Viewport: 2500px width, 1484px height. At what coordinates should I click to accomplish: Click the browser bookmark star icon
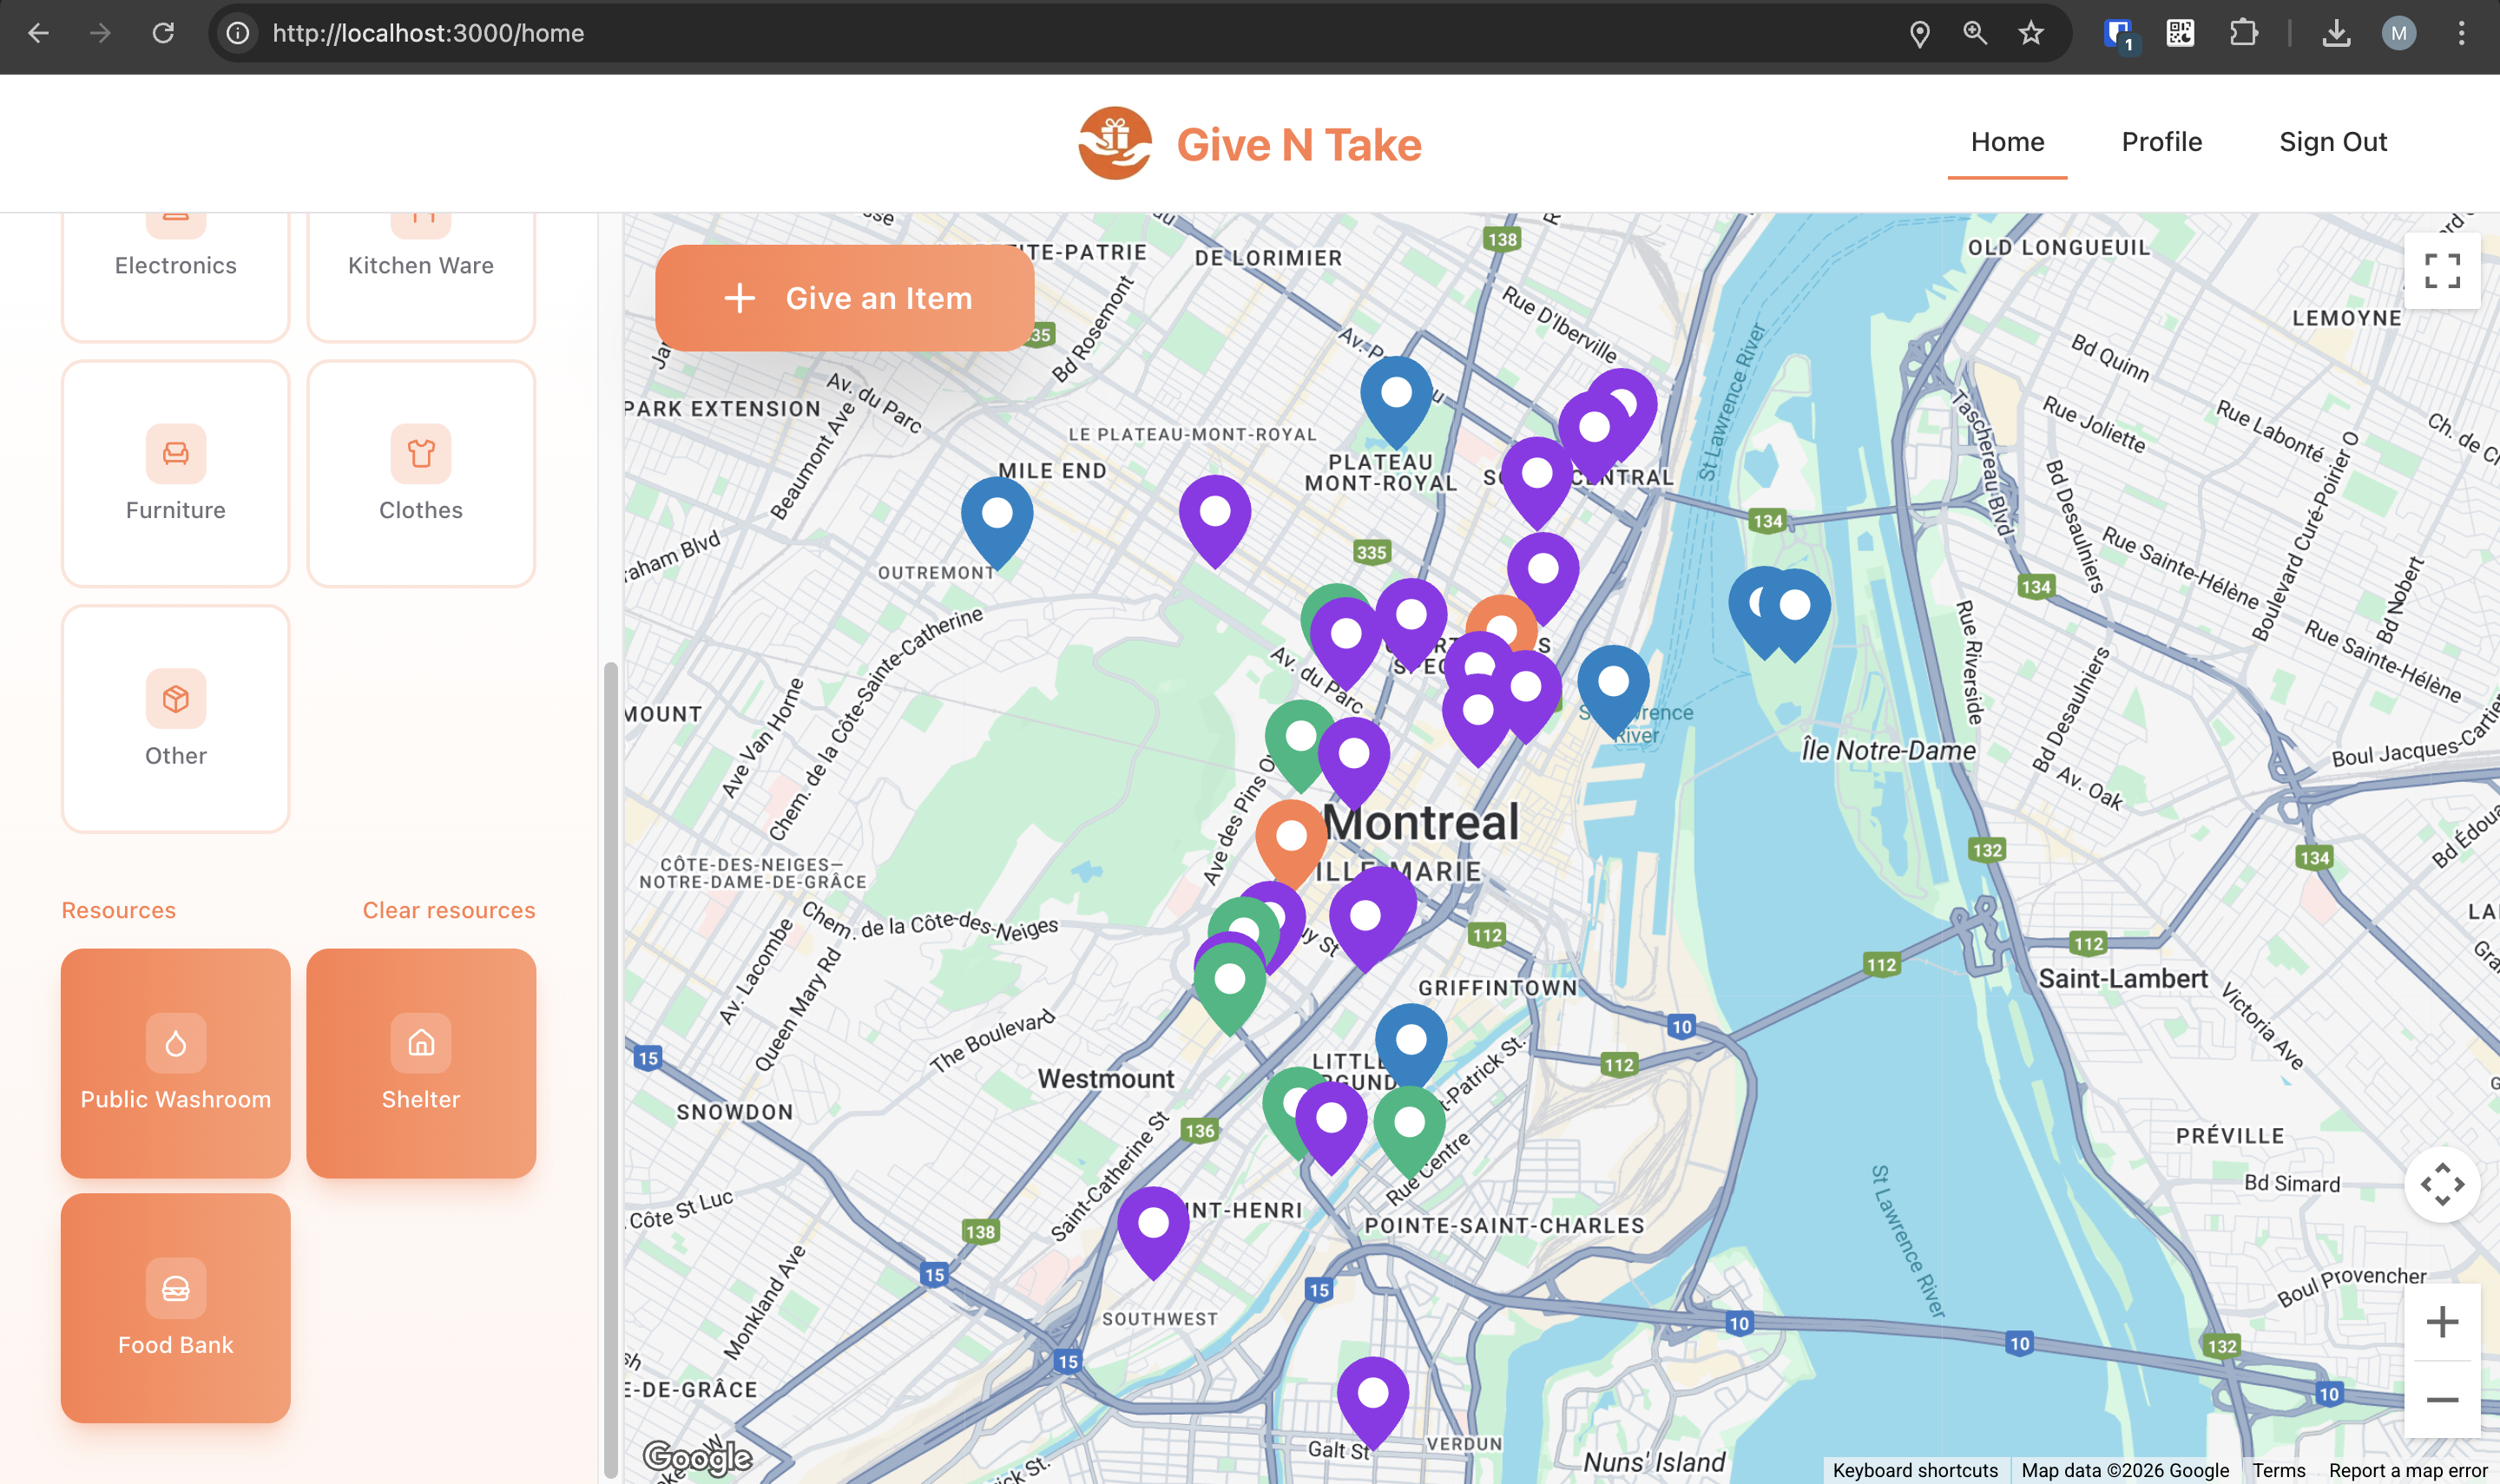(x=2030, y=34)
